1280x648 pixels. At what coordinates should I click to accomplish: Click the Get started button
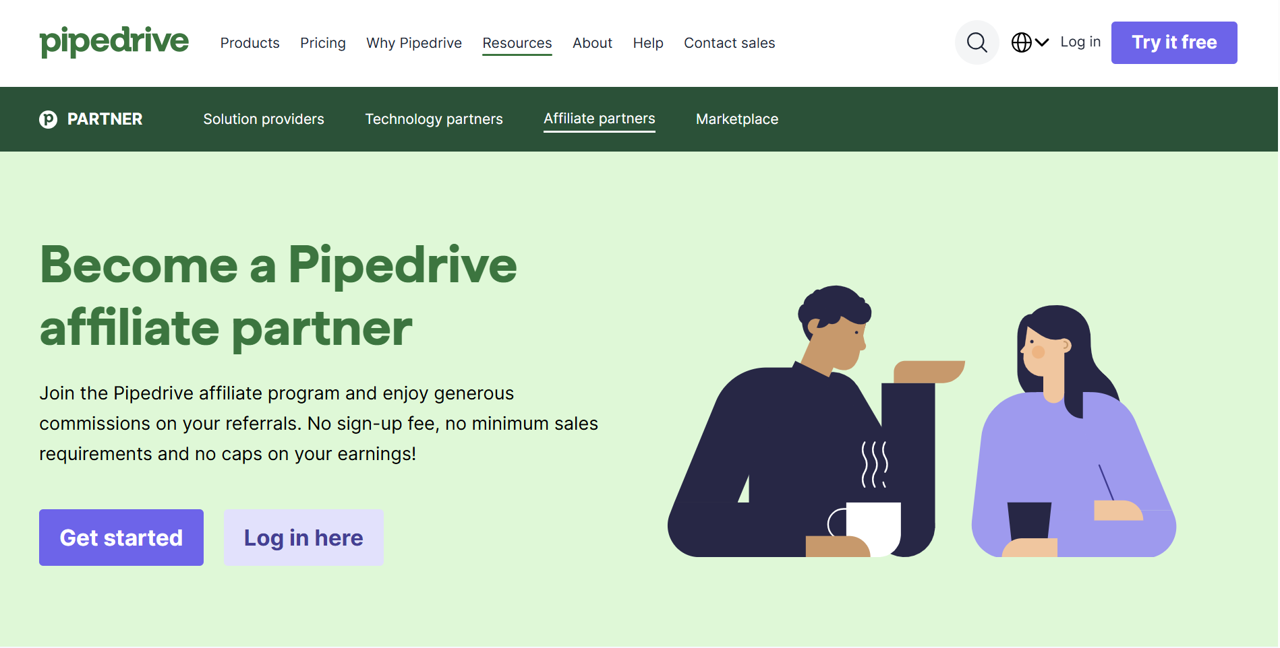click(121, 537)
